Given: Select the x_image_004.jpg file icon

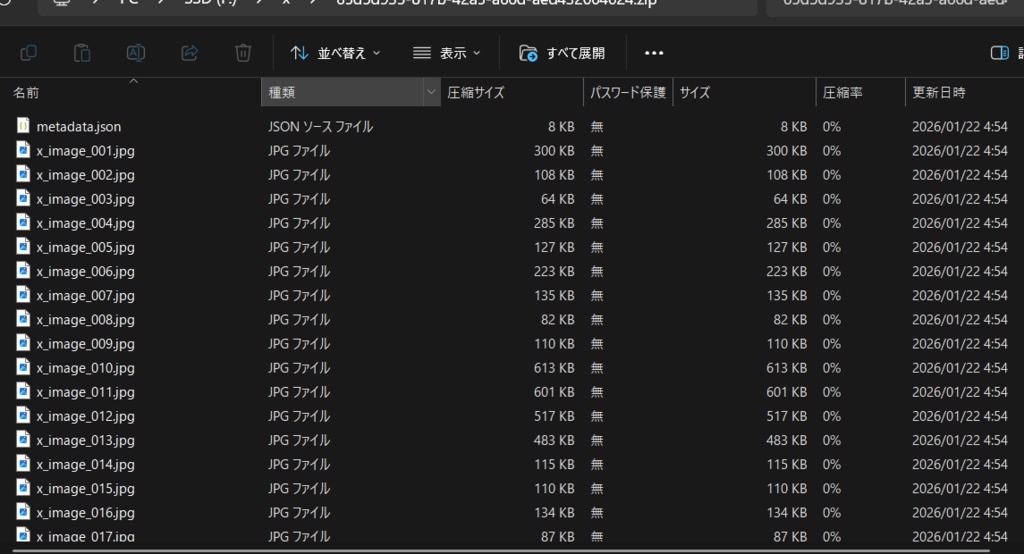Looking at the screenshot, I should click(x=23, y=222).
